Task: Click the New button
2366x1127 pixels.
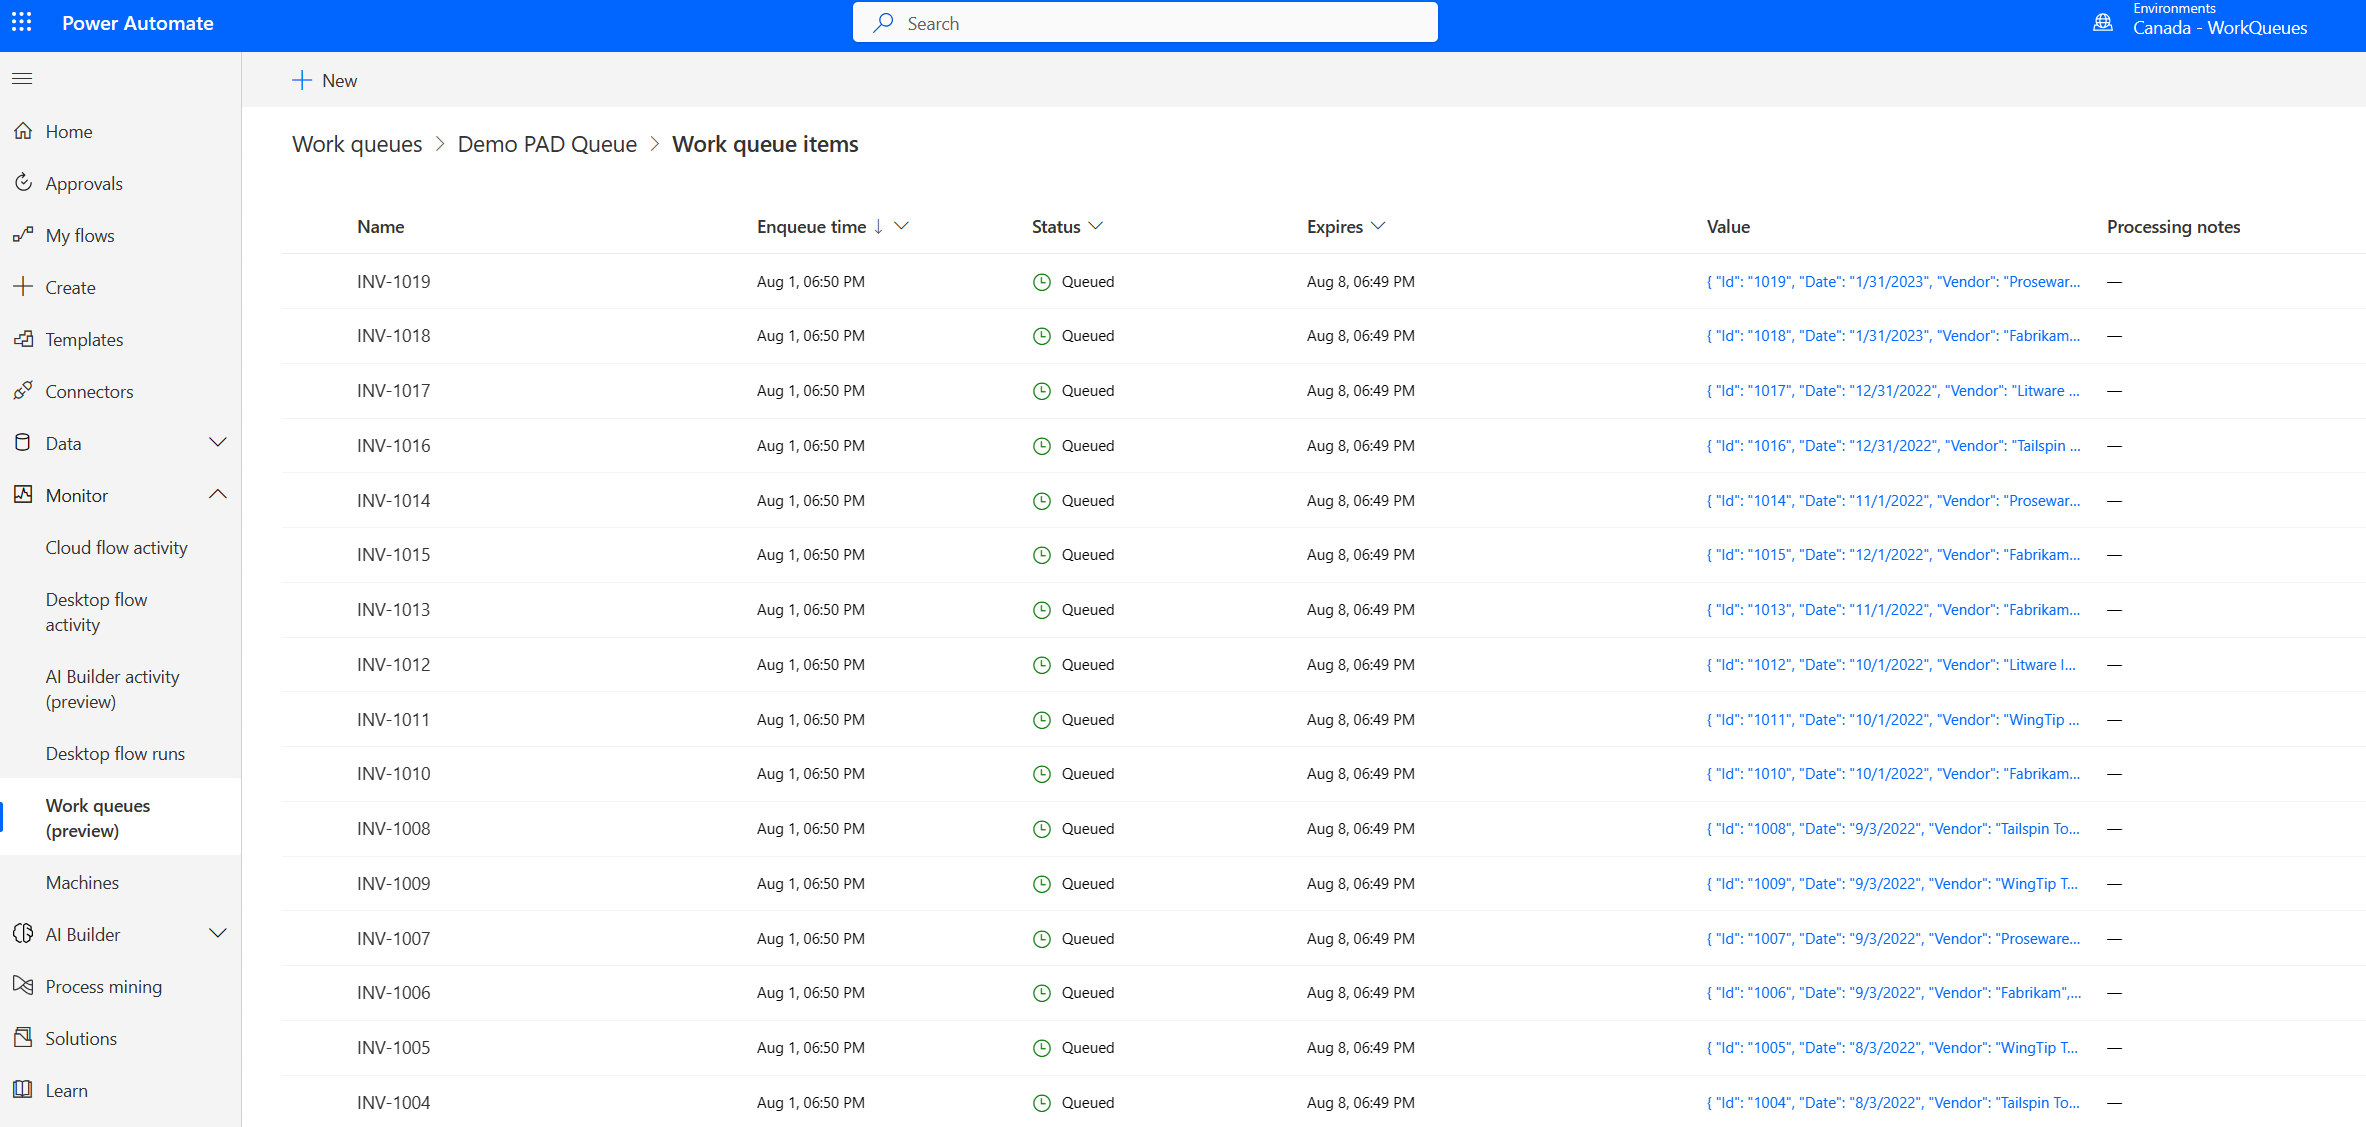Action: (324, 80)
